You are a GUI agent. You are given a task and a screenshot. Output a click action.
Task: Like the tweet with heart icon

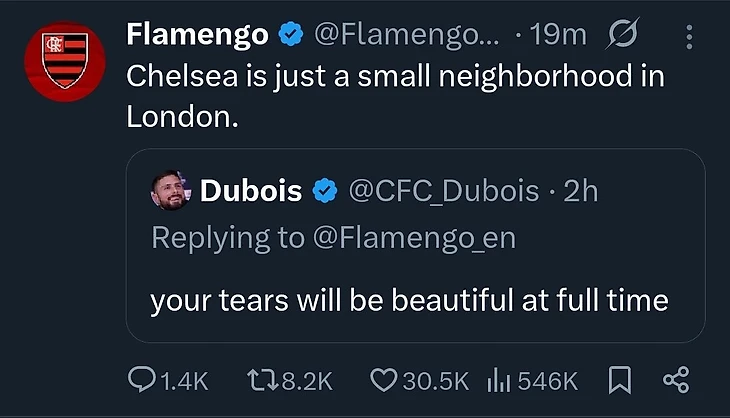point(383,380)
